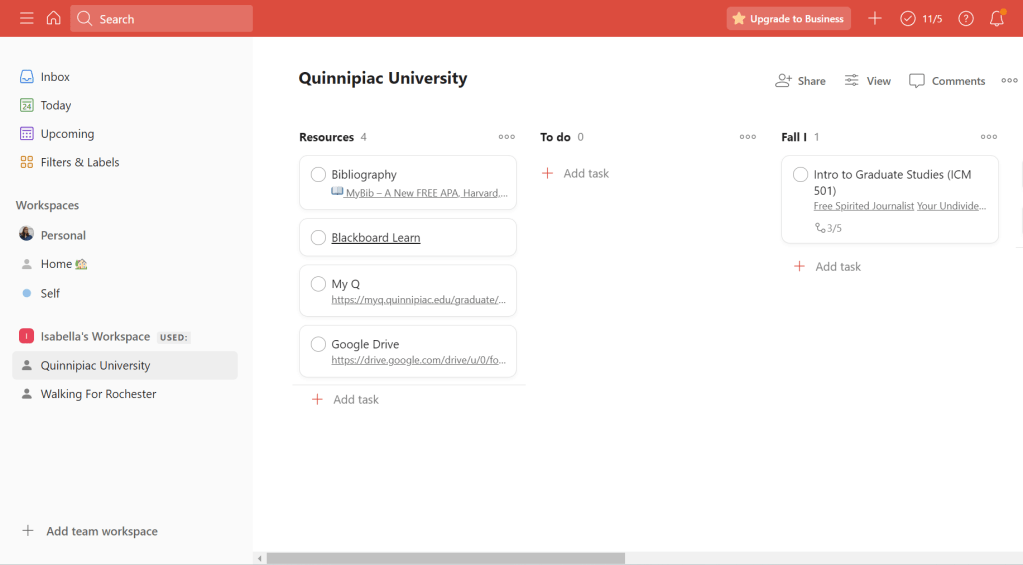
Task: Open Resources section options menu
Action: click(x=506, y=137)
